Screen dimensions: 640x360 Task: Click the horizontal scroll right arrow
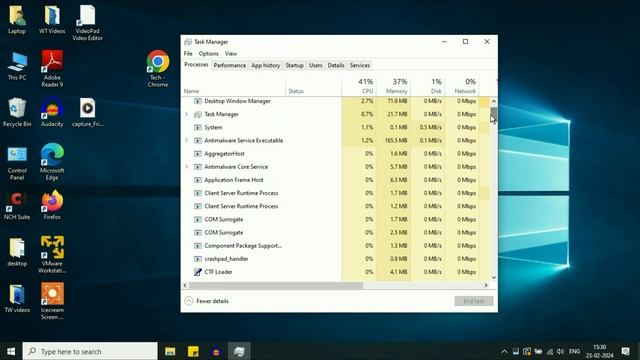point(486,285)
